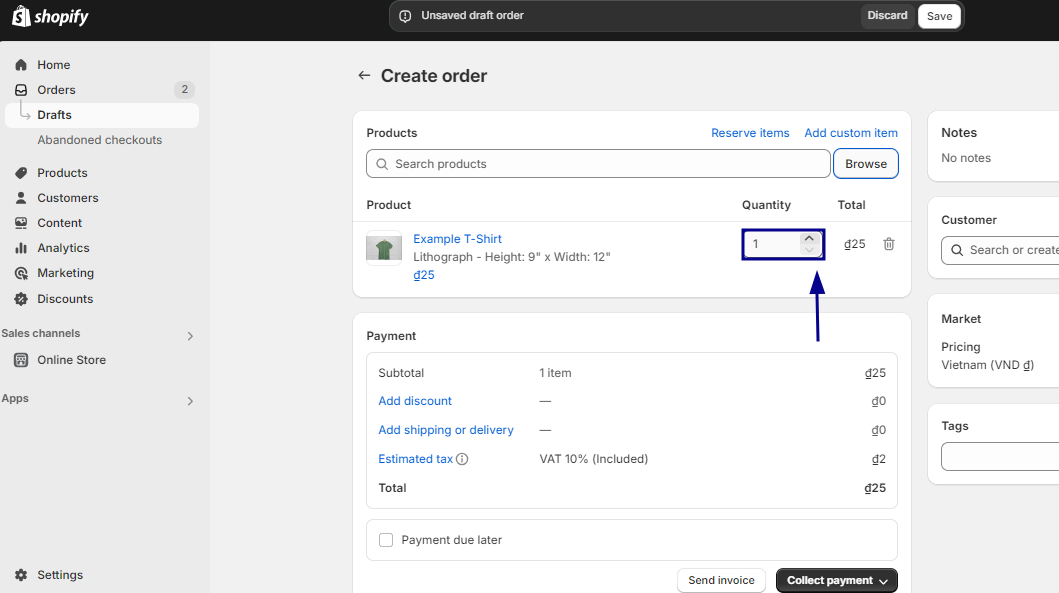Click the Analytics bar chart icon
This screenshot has width=1059, height=593.
21,248
